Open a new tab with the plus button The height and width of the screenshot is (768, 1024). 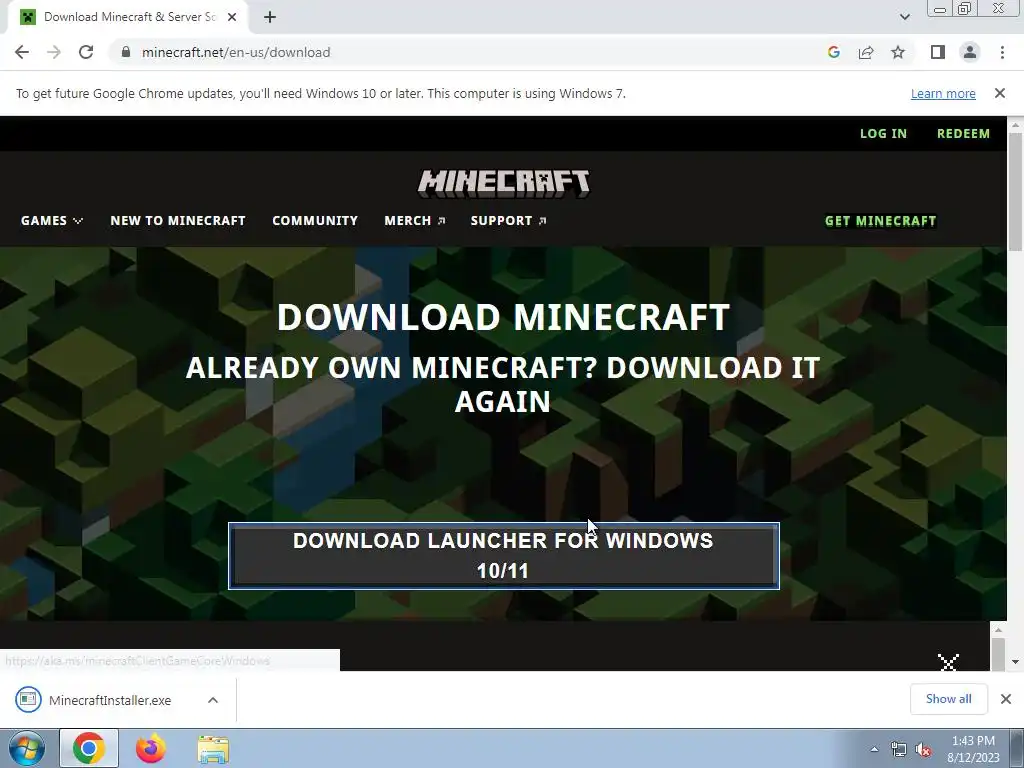click(270, 17)
